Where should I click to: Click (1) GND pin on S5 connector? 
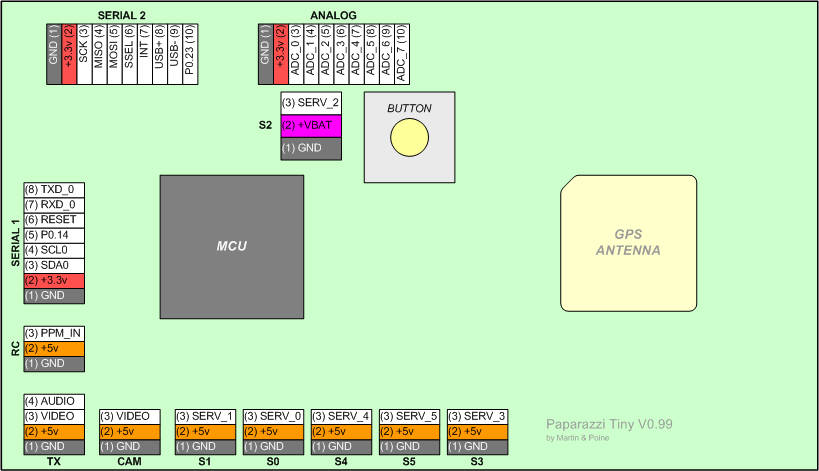(x=409, y=446)
